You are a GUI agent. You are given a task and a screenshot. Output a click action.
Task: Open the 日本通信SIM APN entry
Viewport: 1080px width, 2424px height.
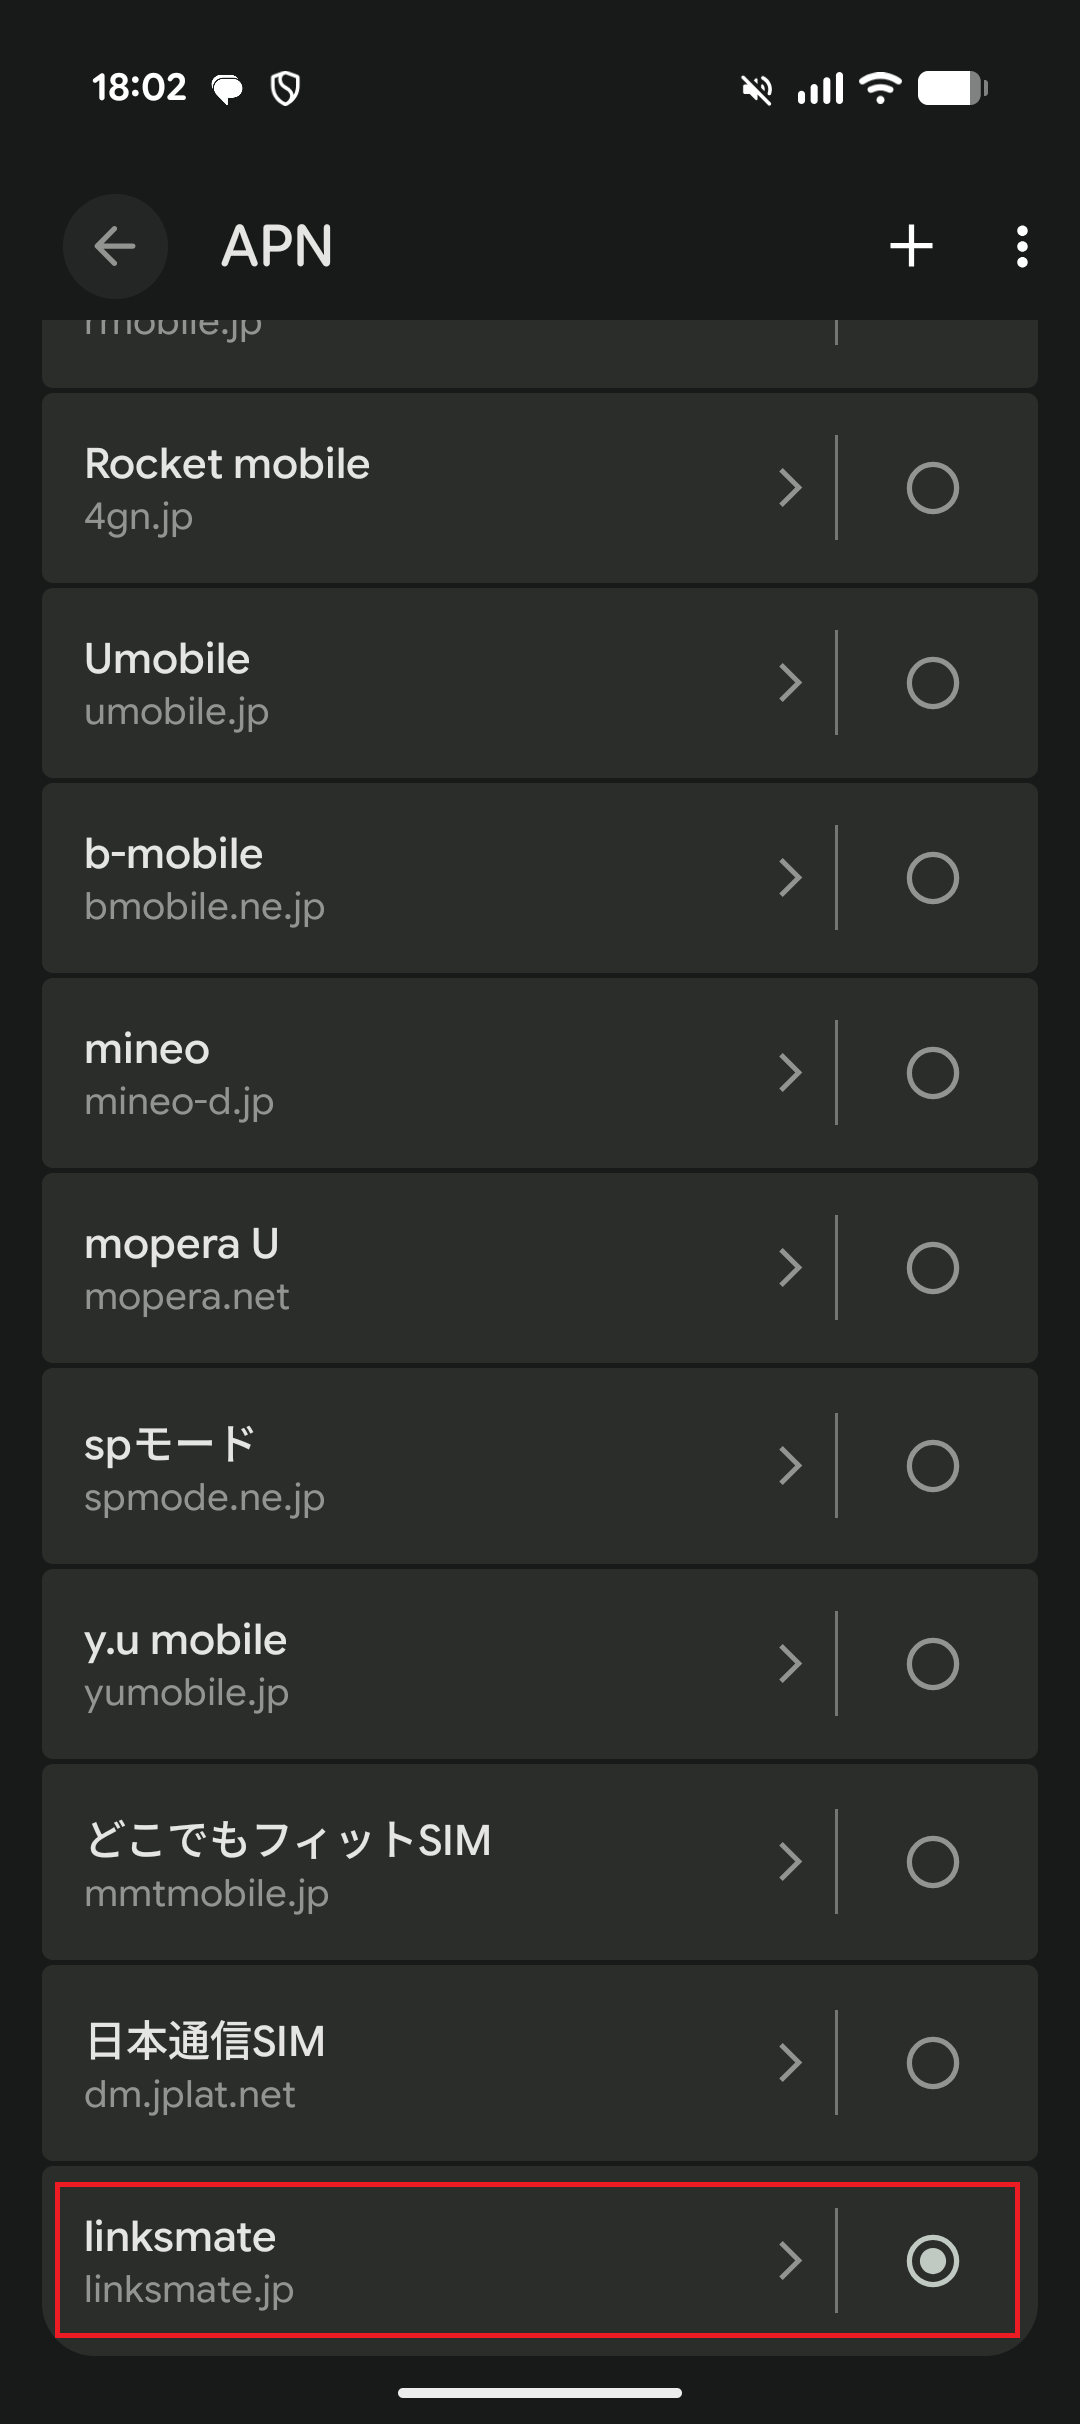tap(400, 2063)
